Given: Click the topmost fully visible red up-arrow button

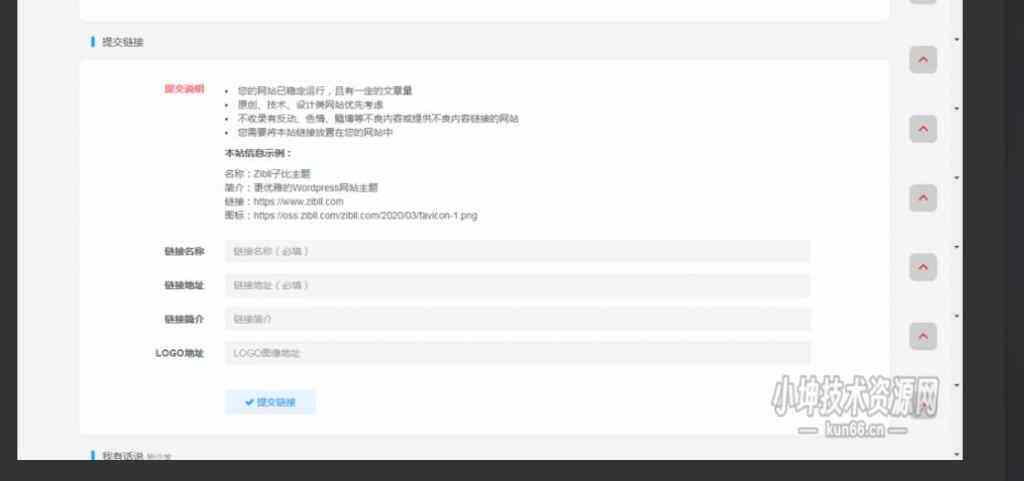Looking at the screenshot, I should pos(922,59).
